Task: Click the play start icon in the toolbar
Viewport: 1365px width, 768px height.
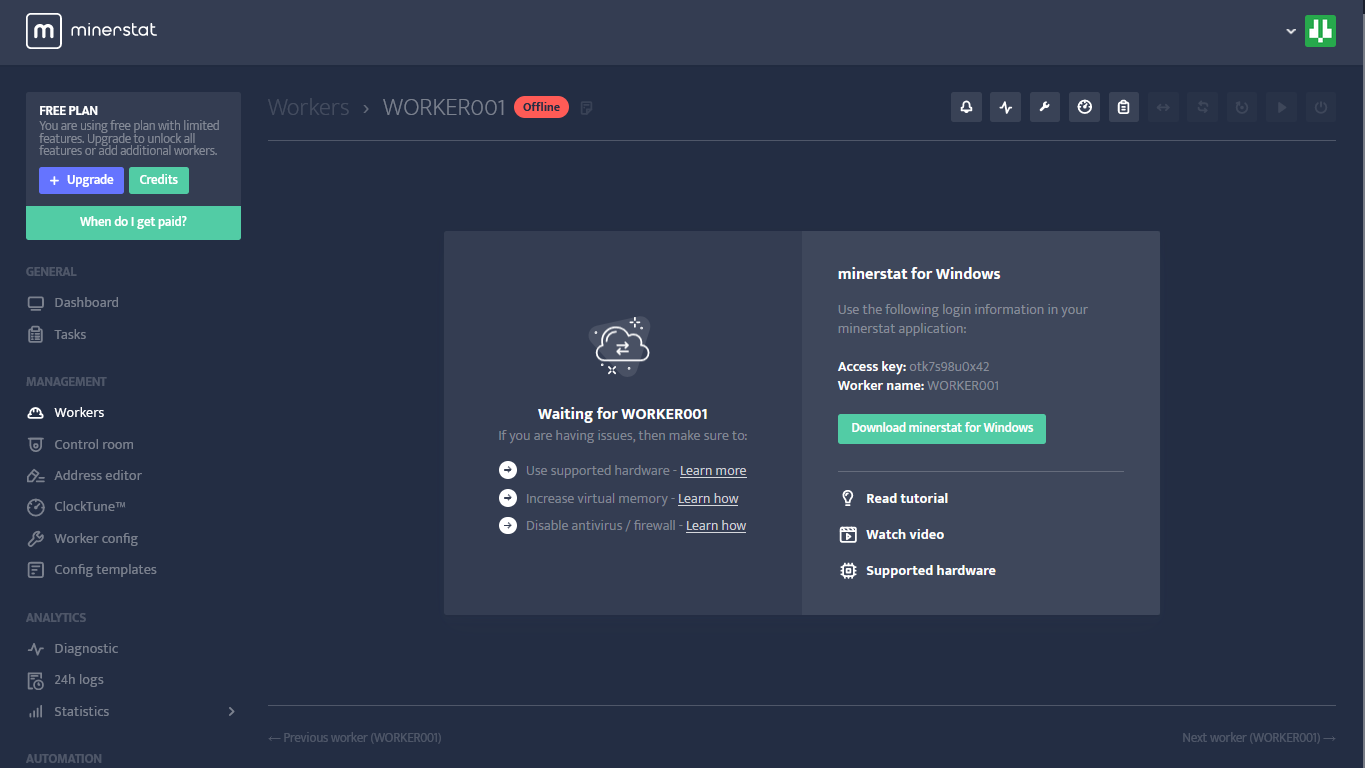Action: point(1282,107)
